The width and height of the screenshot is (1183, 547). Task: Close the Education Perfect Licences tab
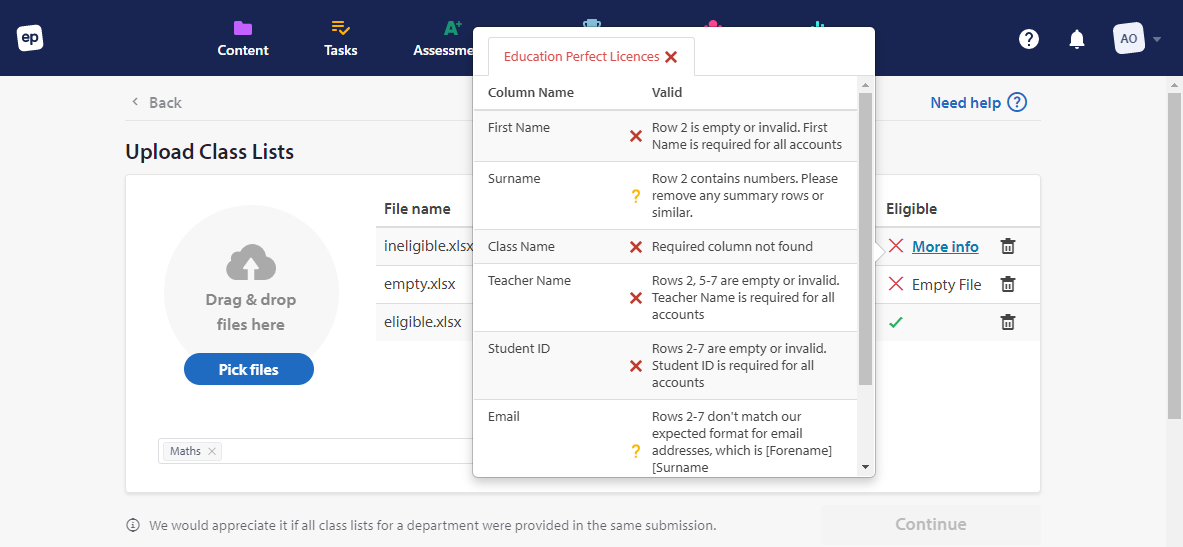[671, 57]
